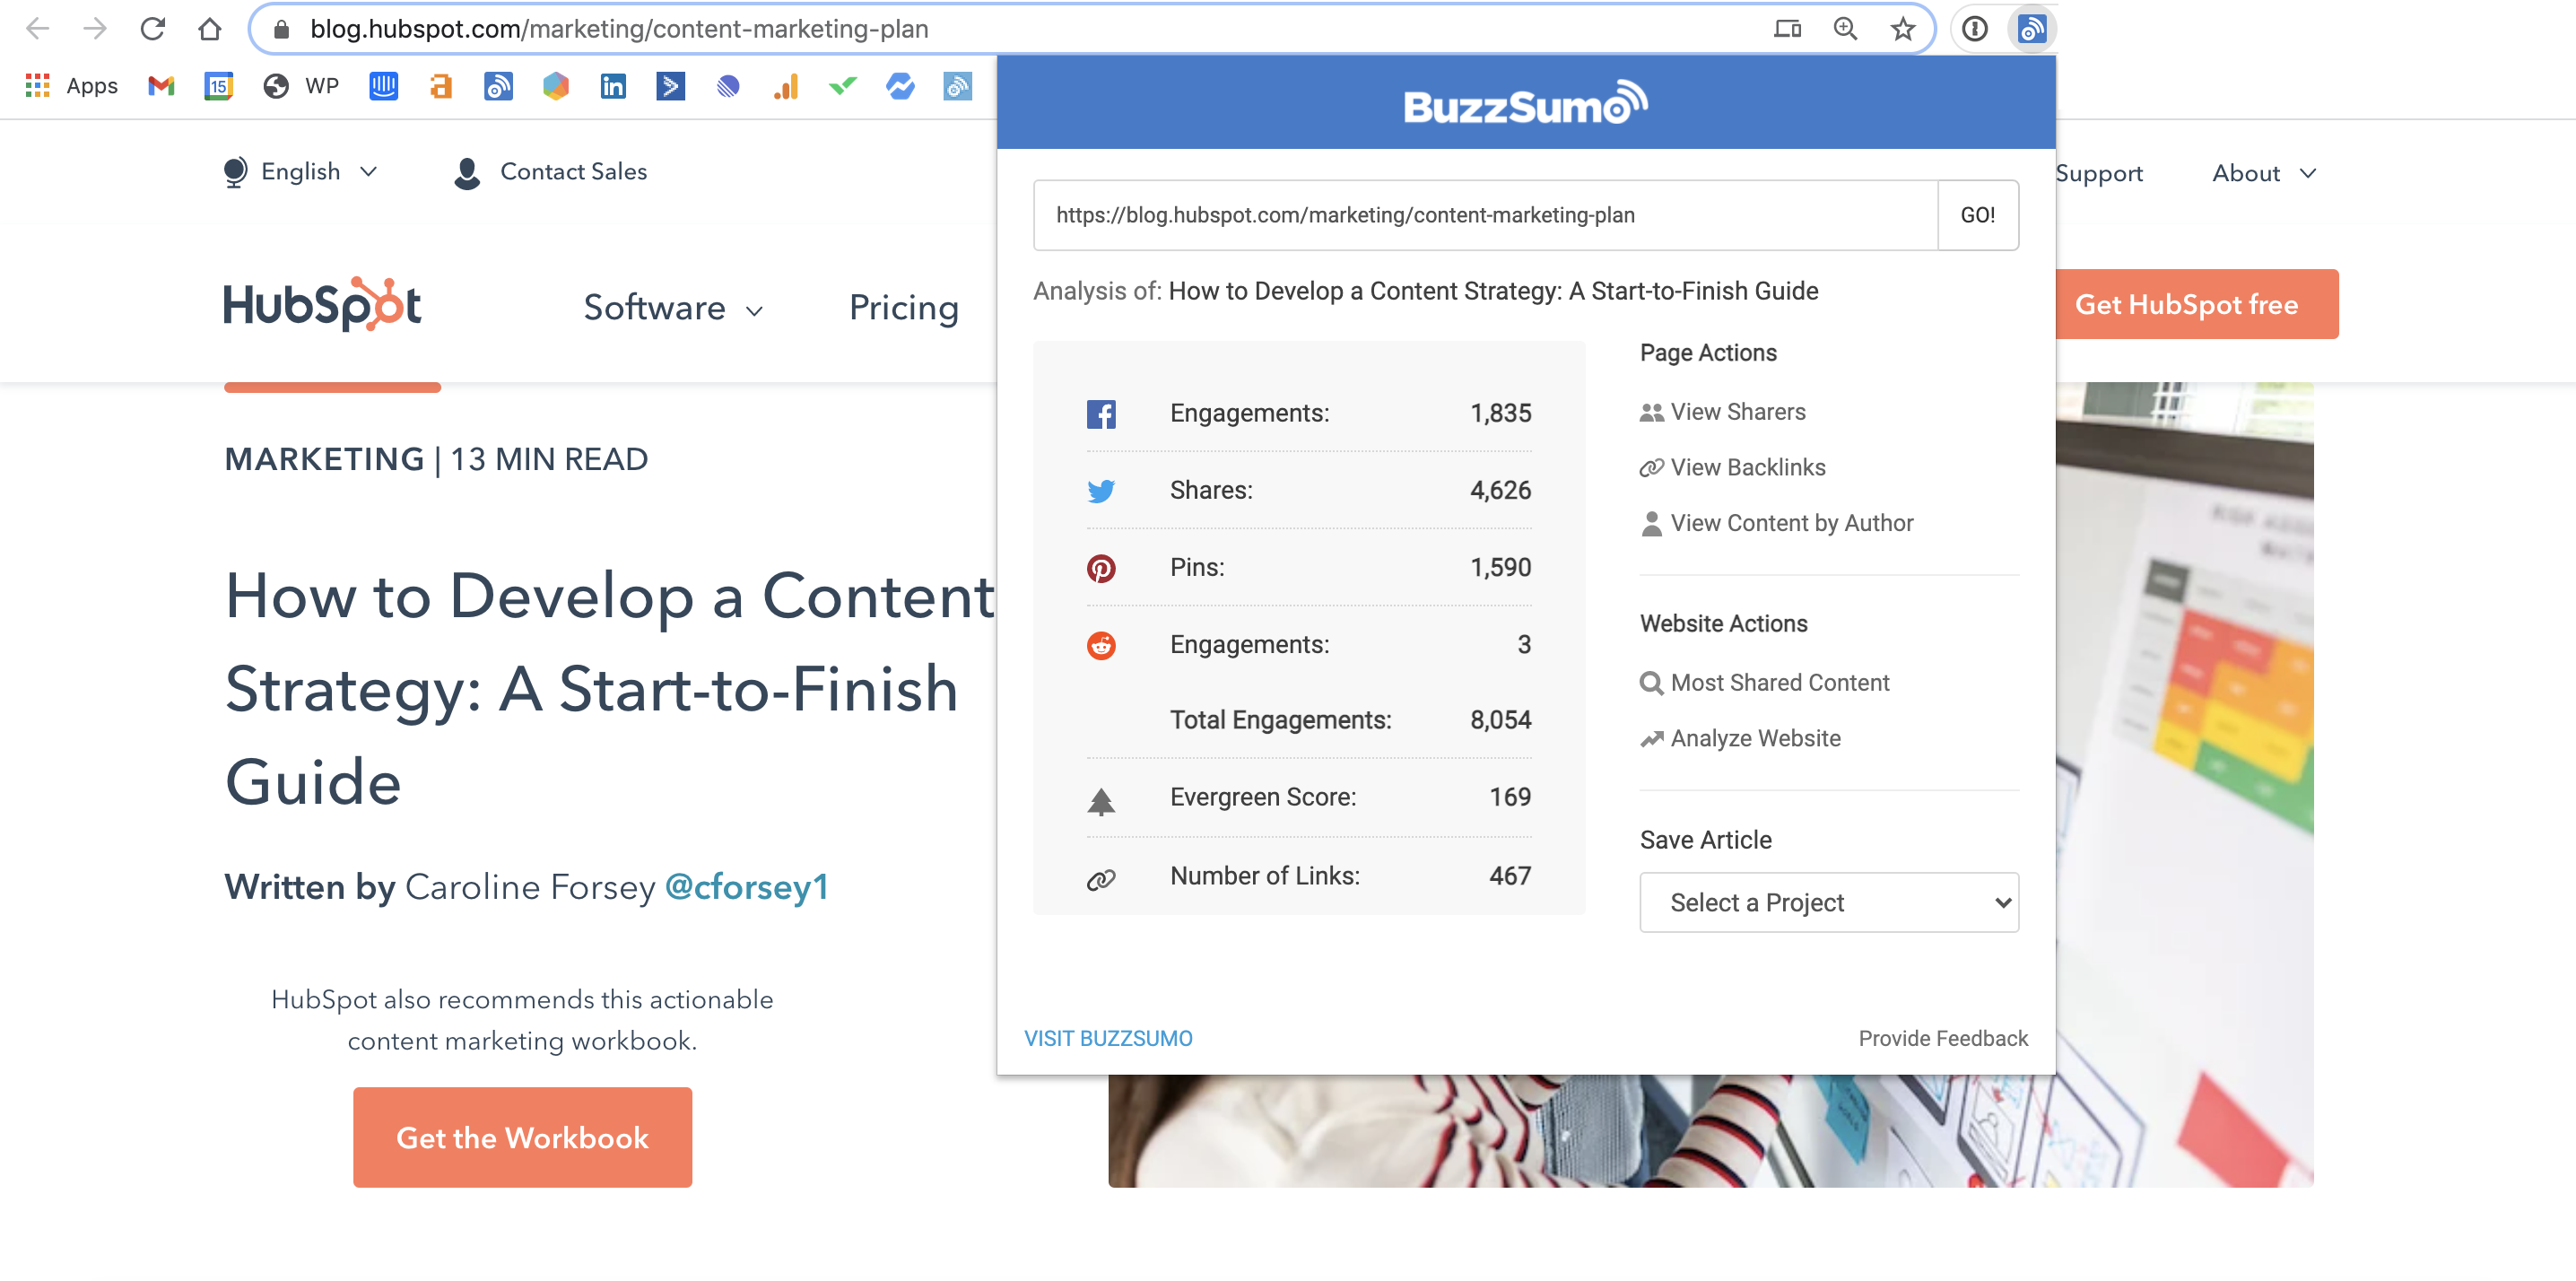Image resolution: width=2576 pixels, height=1281 pixels.
Task: Click View Backlinks in Page Actions
Action: (1747, 467)
